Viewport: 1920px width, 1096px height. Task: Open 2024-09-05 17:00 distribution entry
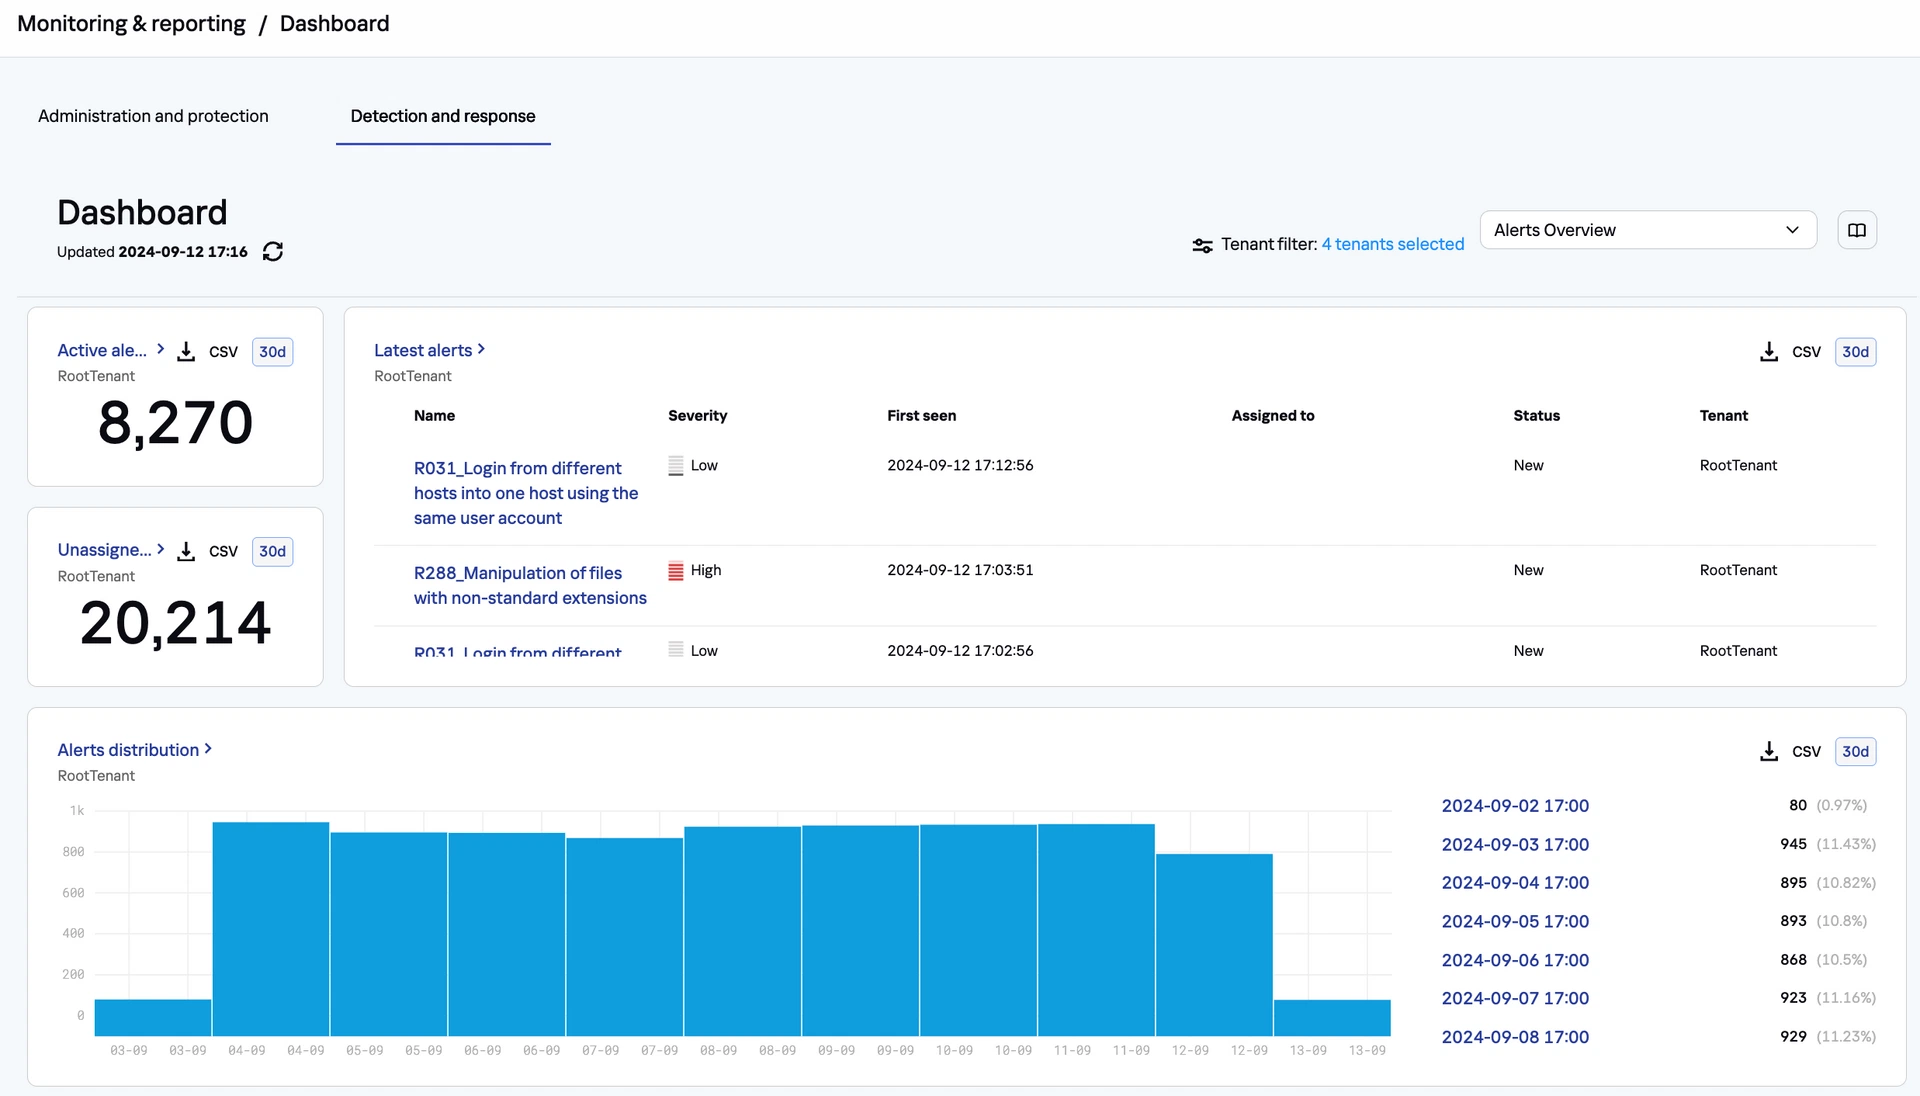click(x=1514, y=921)
